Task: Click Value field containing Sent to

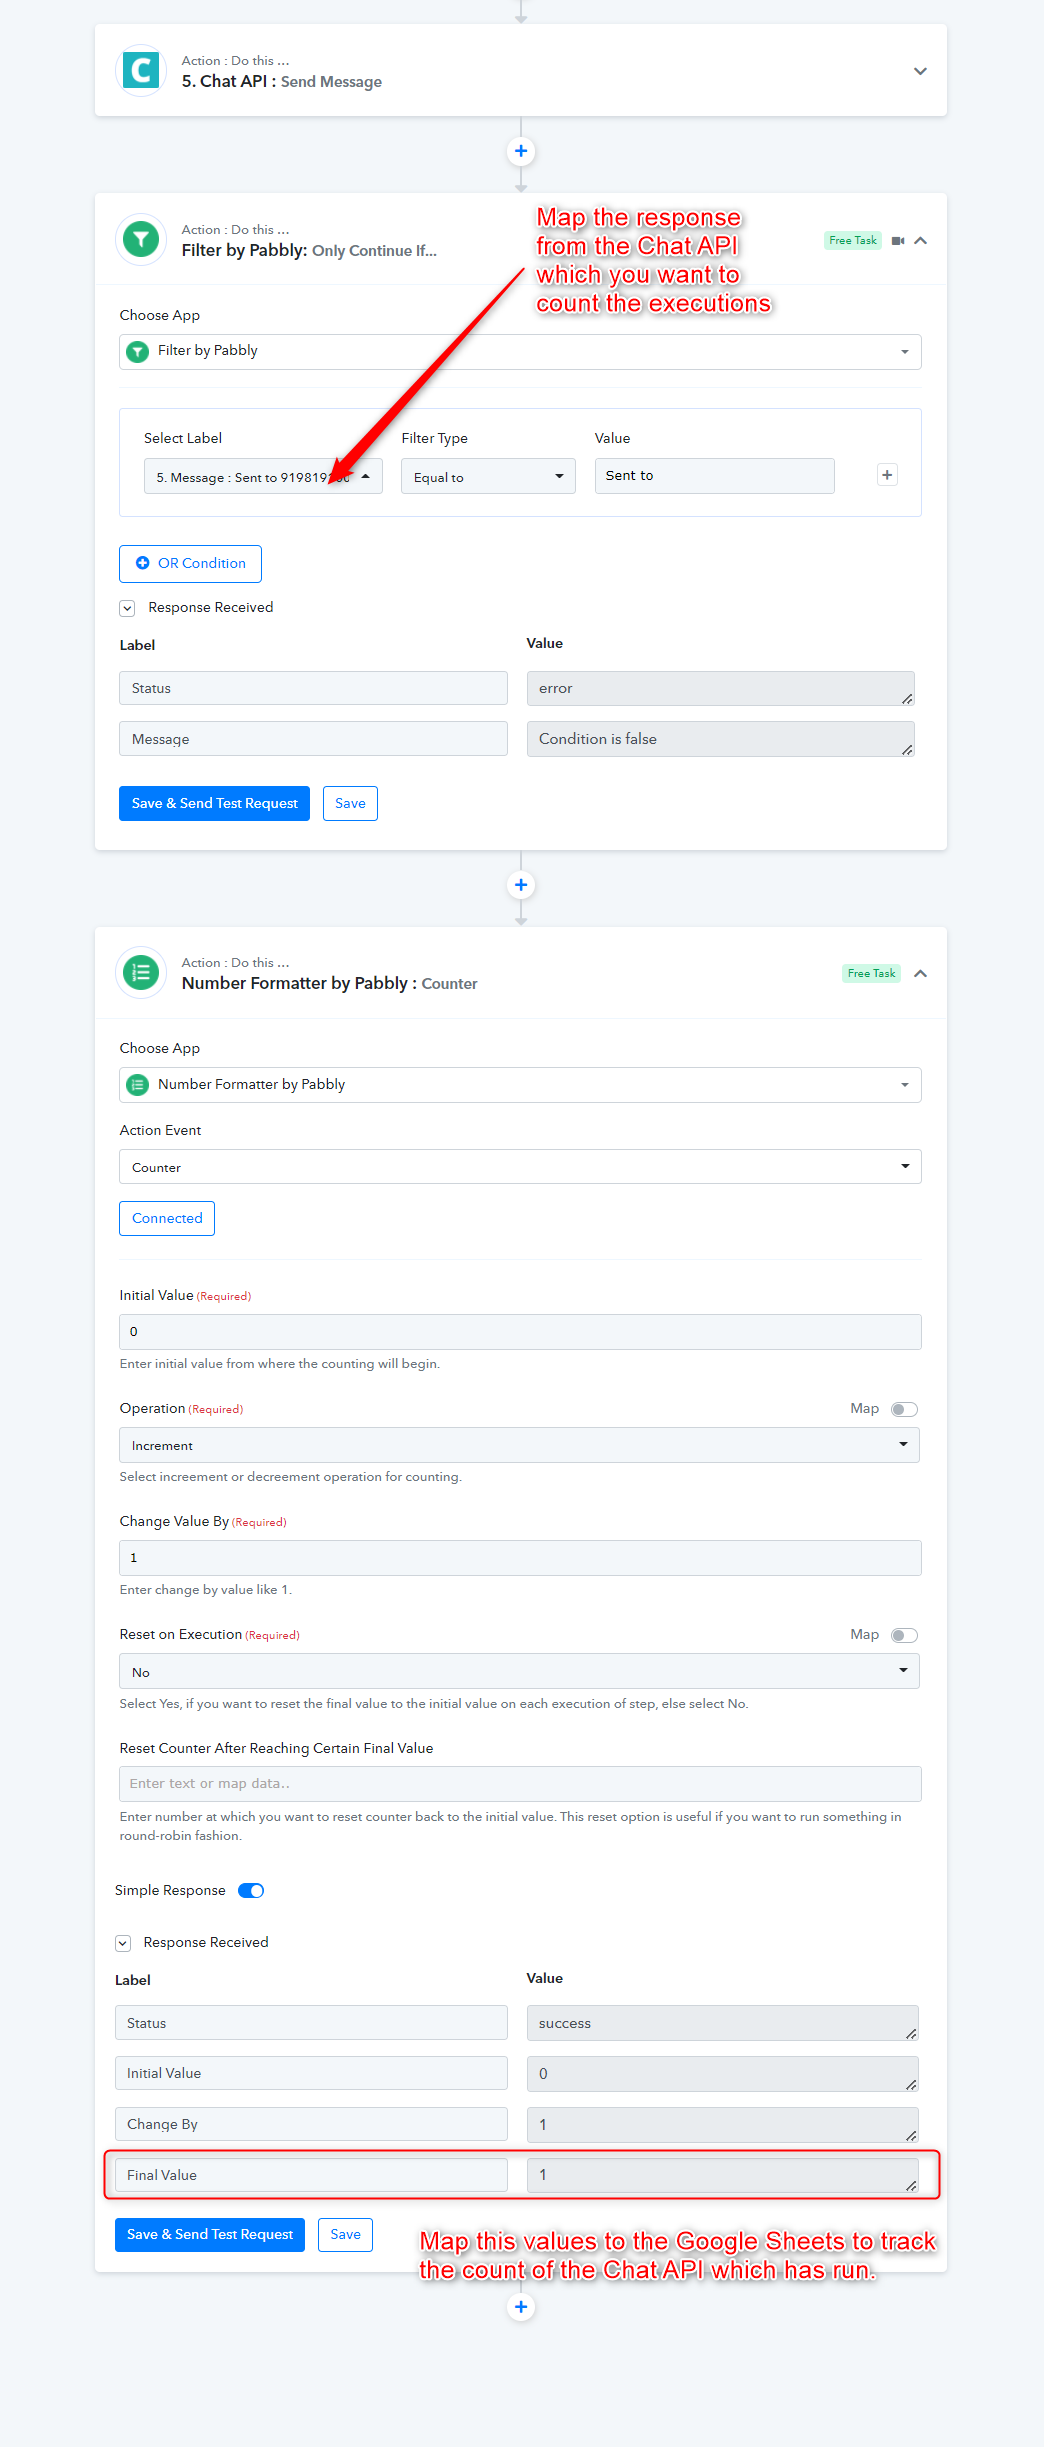Action: tap(714, 476)
